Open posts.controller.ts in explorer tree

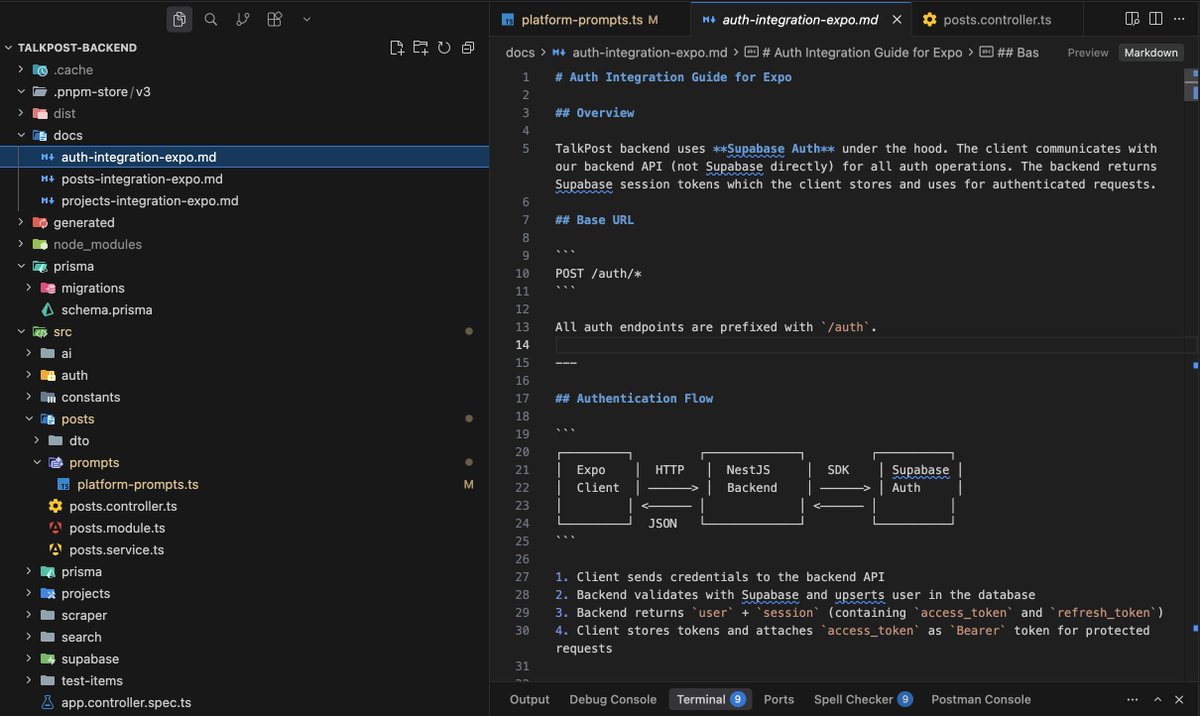[x=123, y=506]
